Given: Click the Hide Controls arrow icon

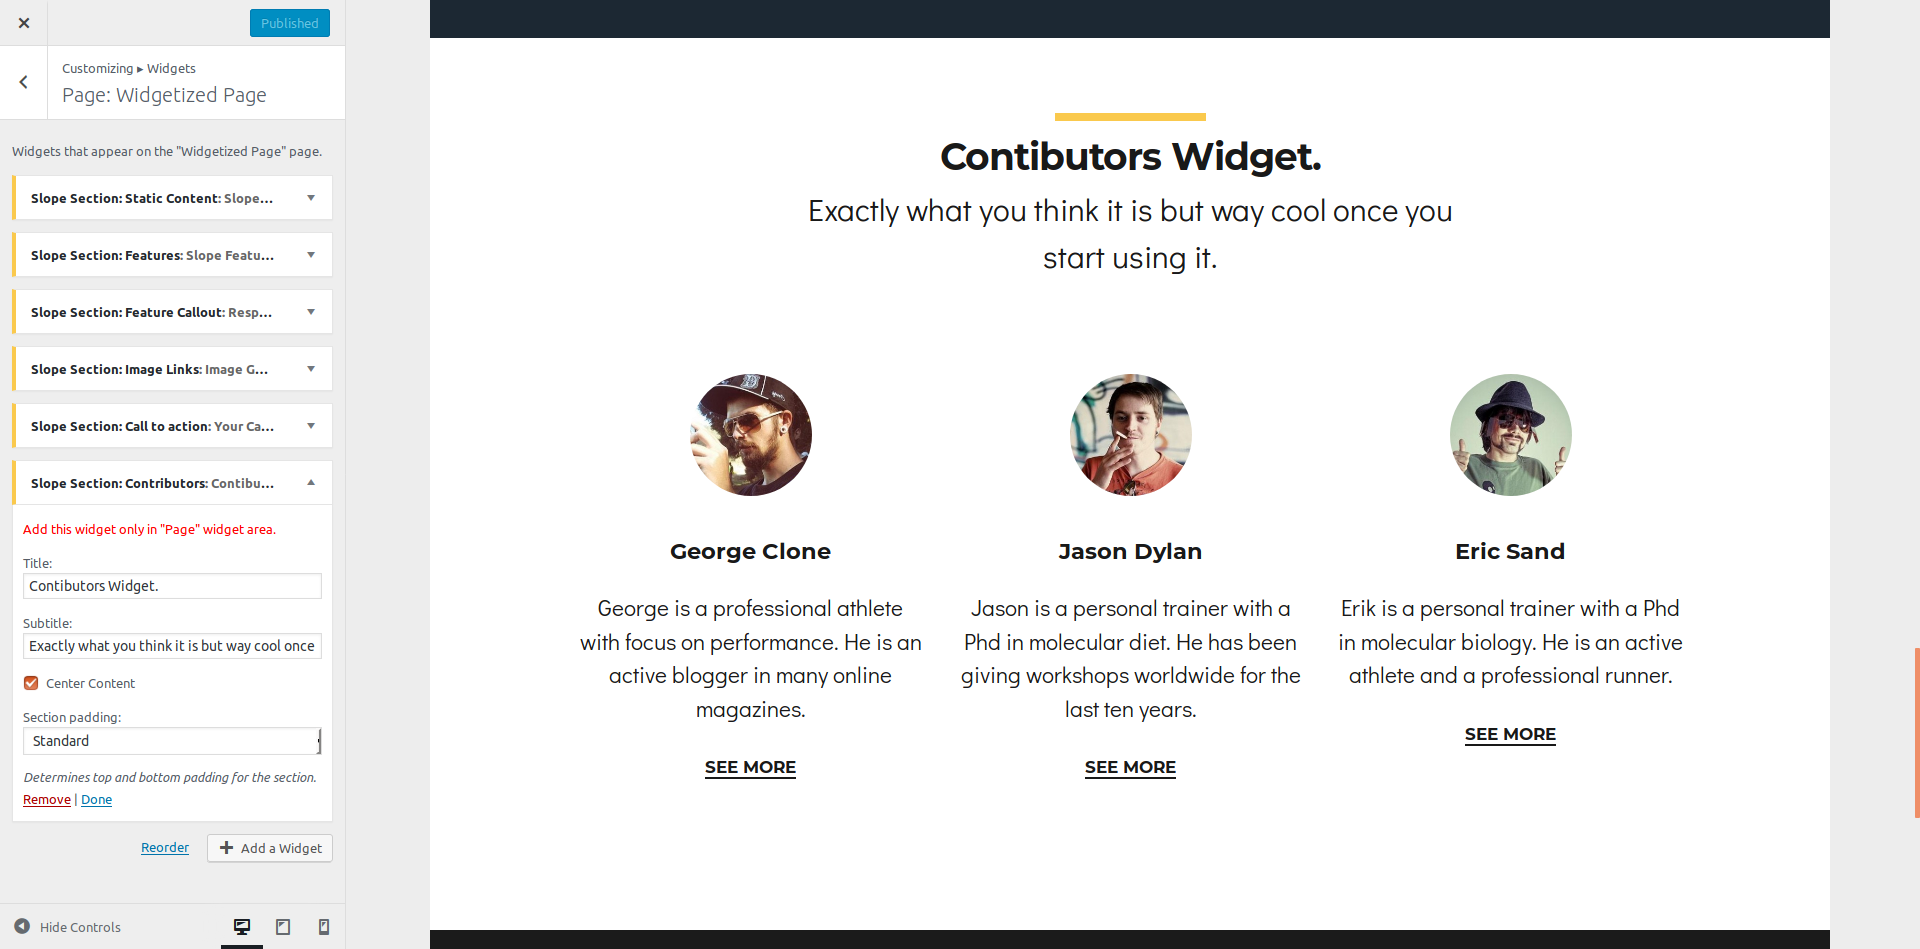Looking at the screenshot, I should [22, 926].
